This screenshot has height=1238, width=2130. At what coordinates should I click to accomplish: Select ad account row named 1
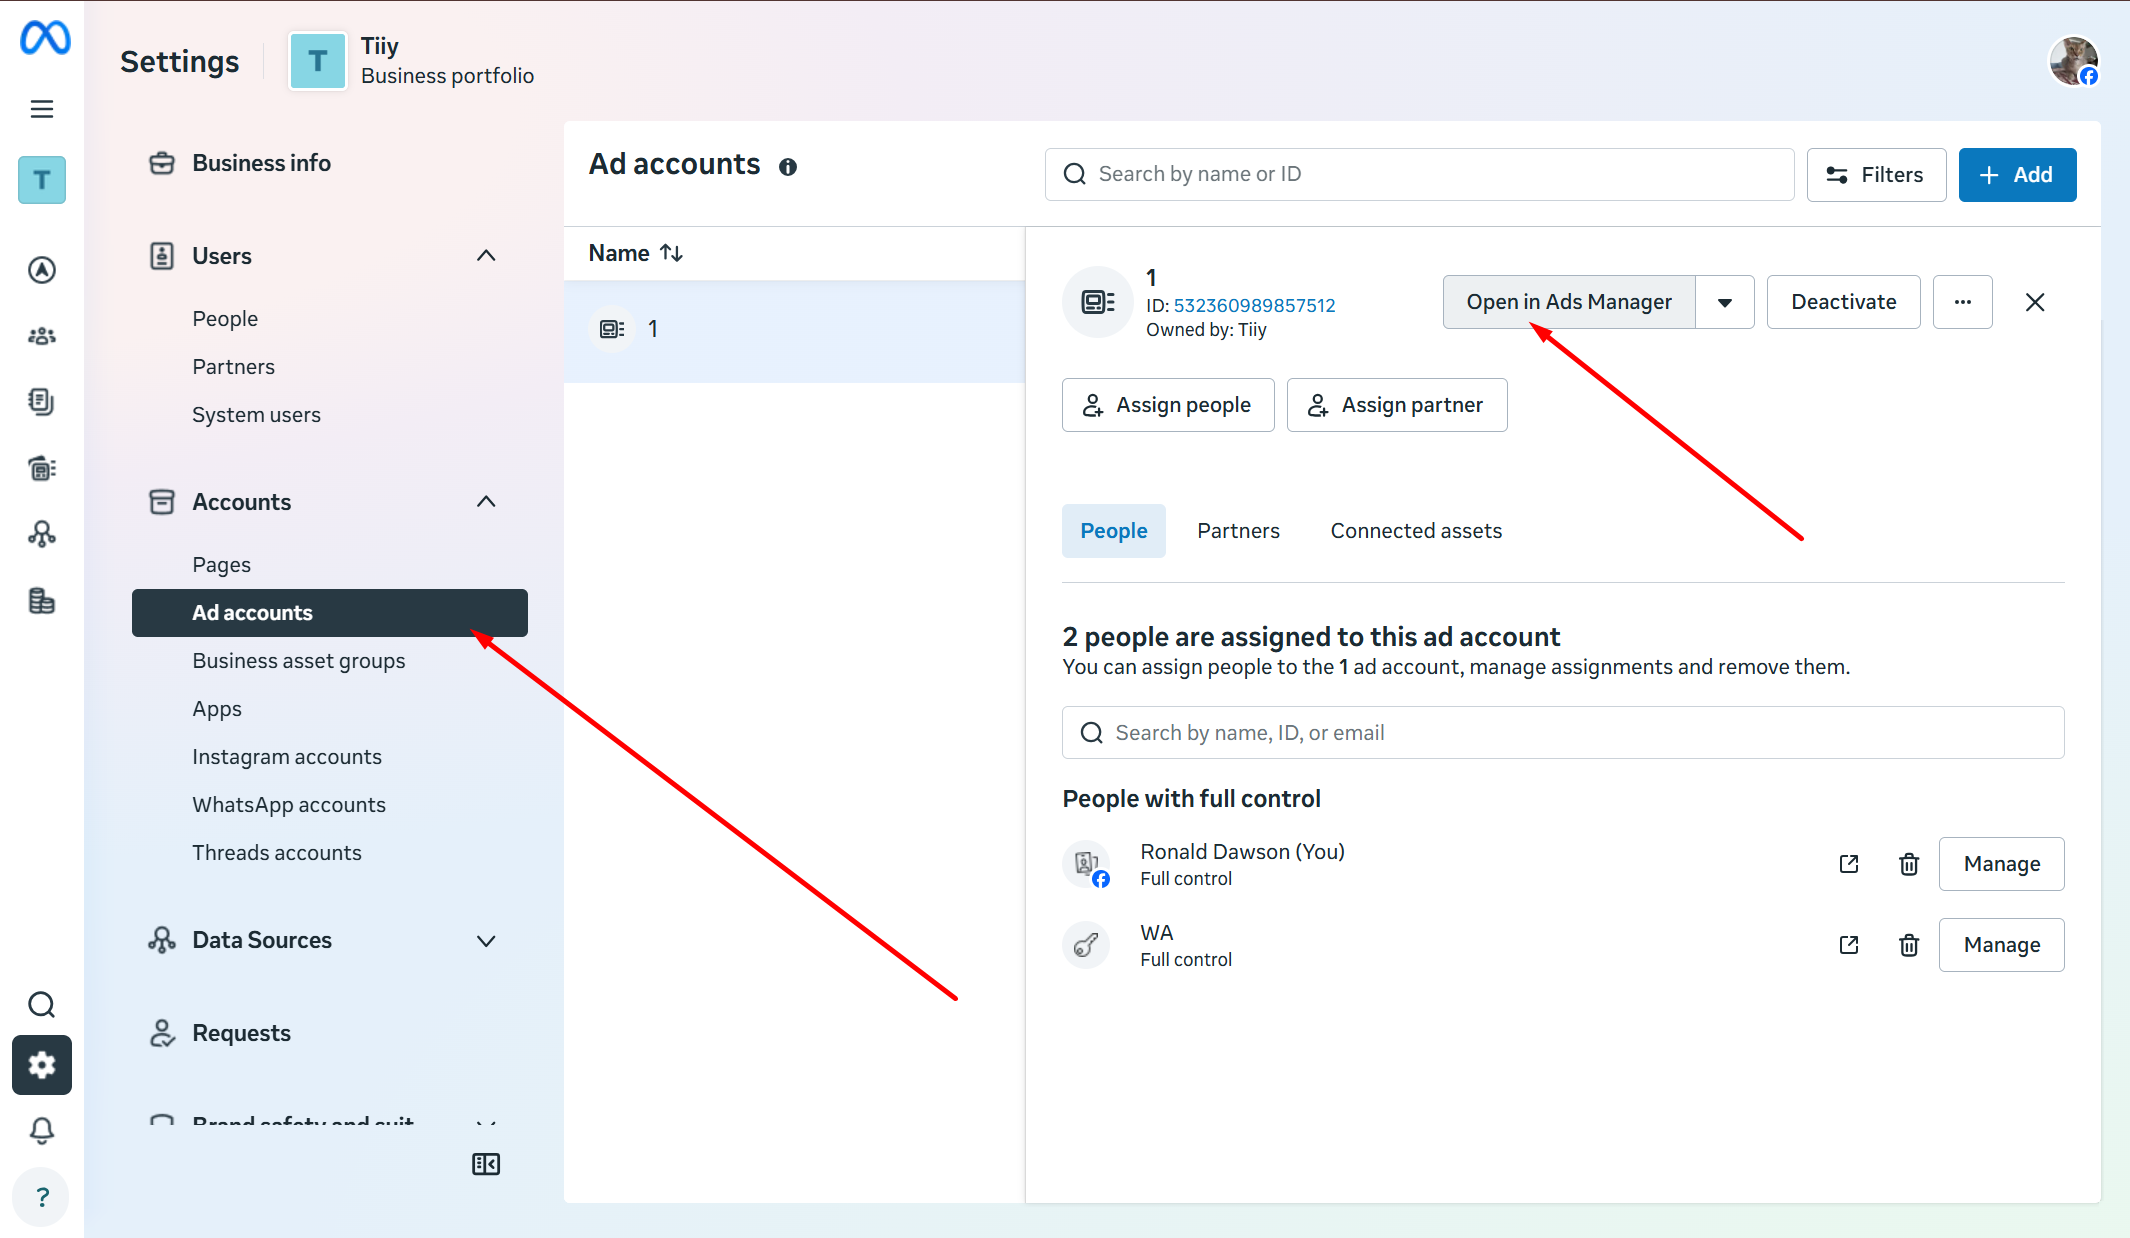(794, 330)
